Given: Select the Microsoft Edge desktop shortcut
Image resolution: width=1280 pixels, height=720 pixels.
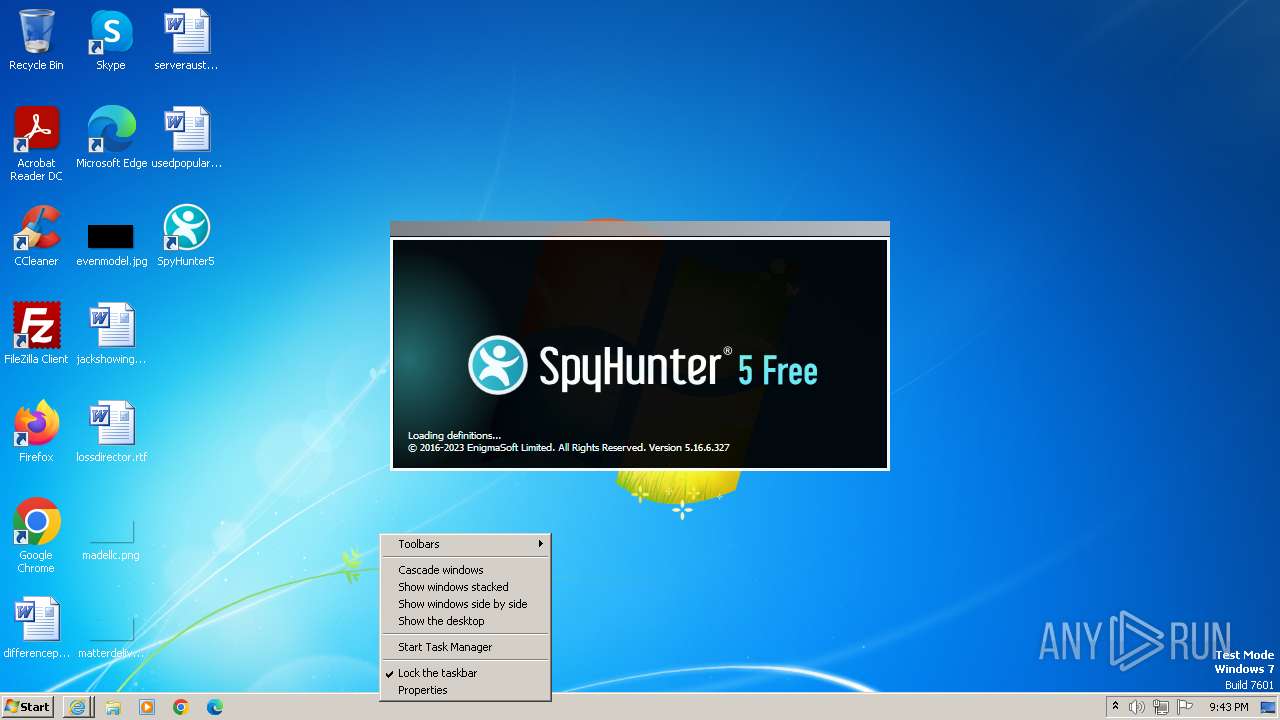Looking at the screenshot, I should 111,138.
